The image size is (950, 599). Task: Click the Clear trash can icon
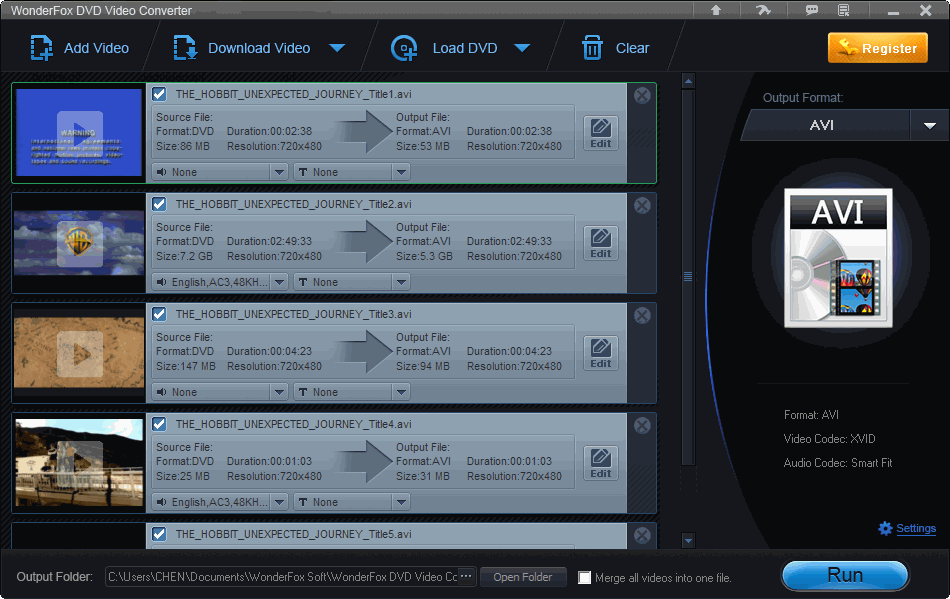tap(593, 48)
